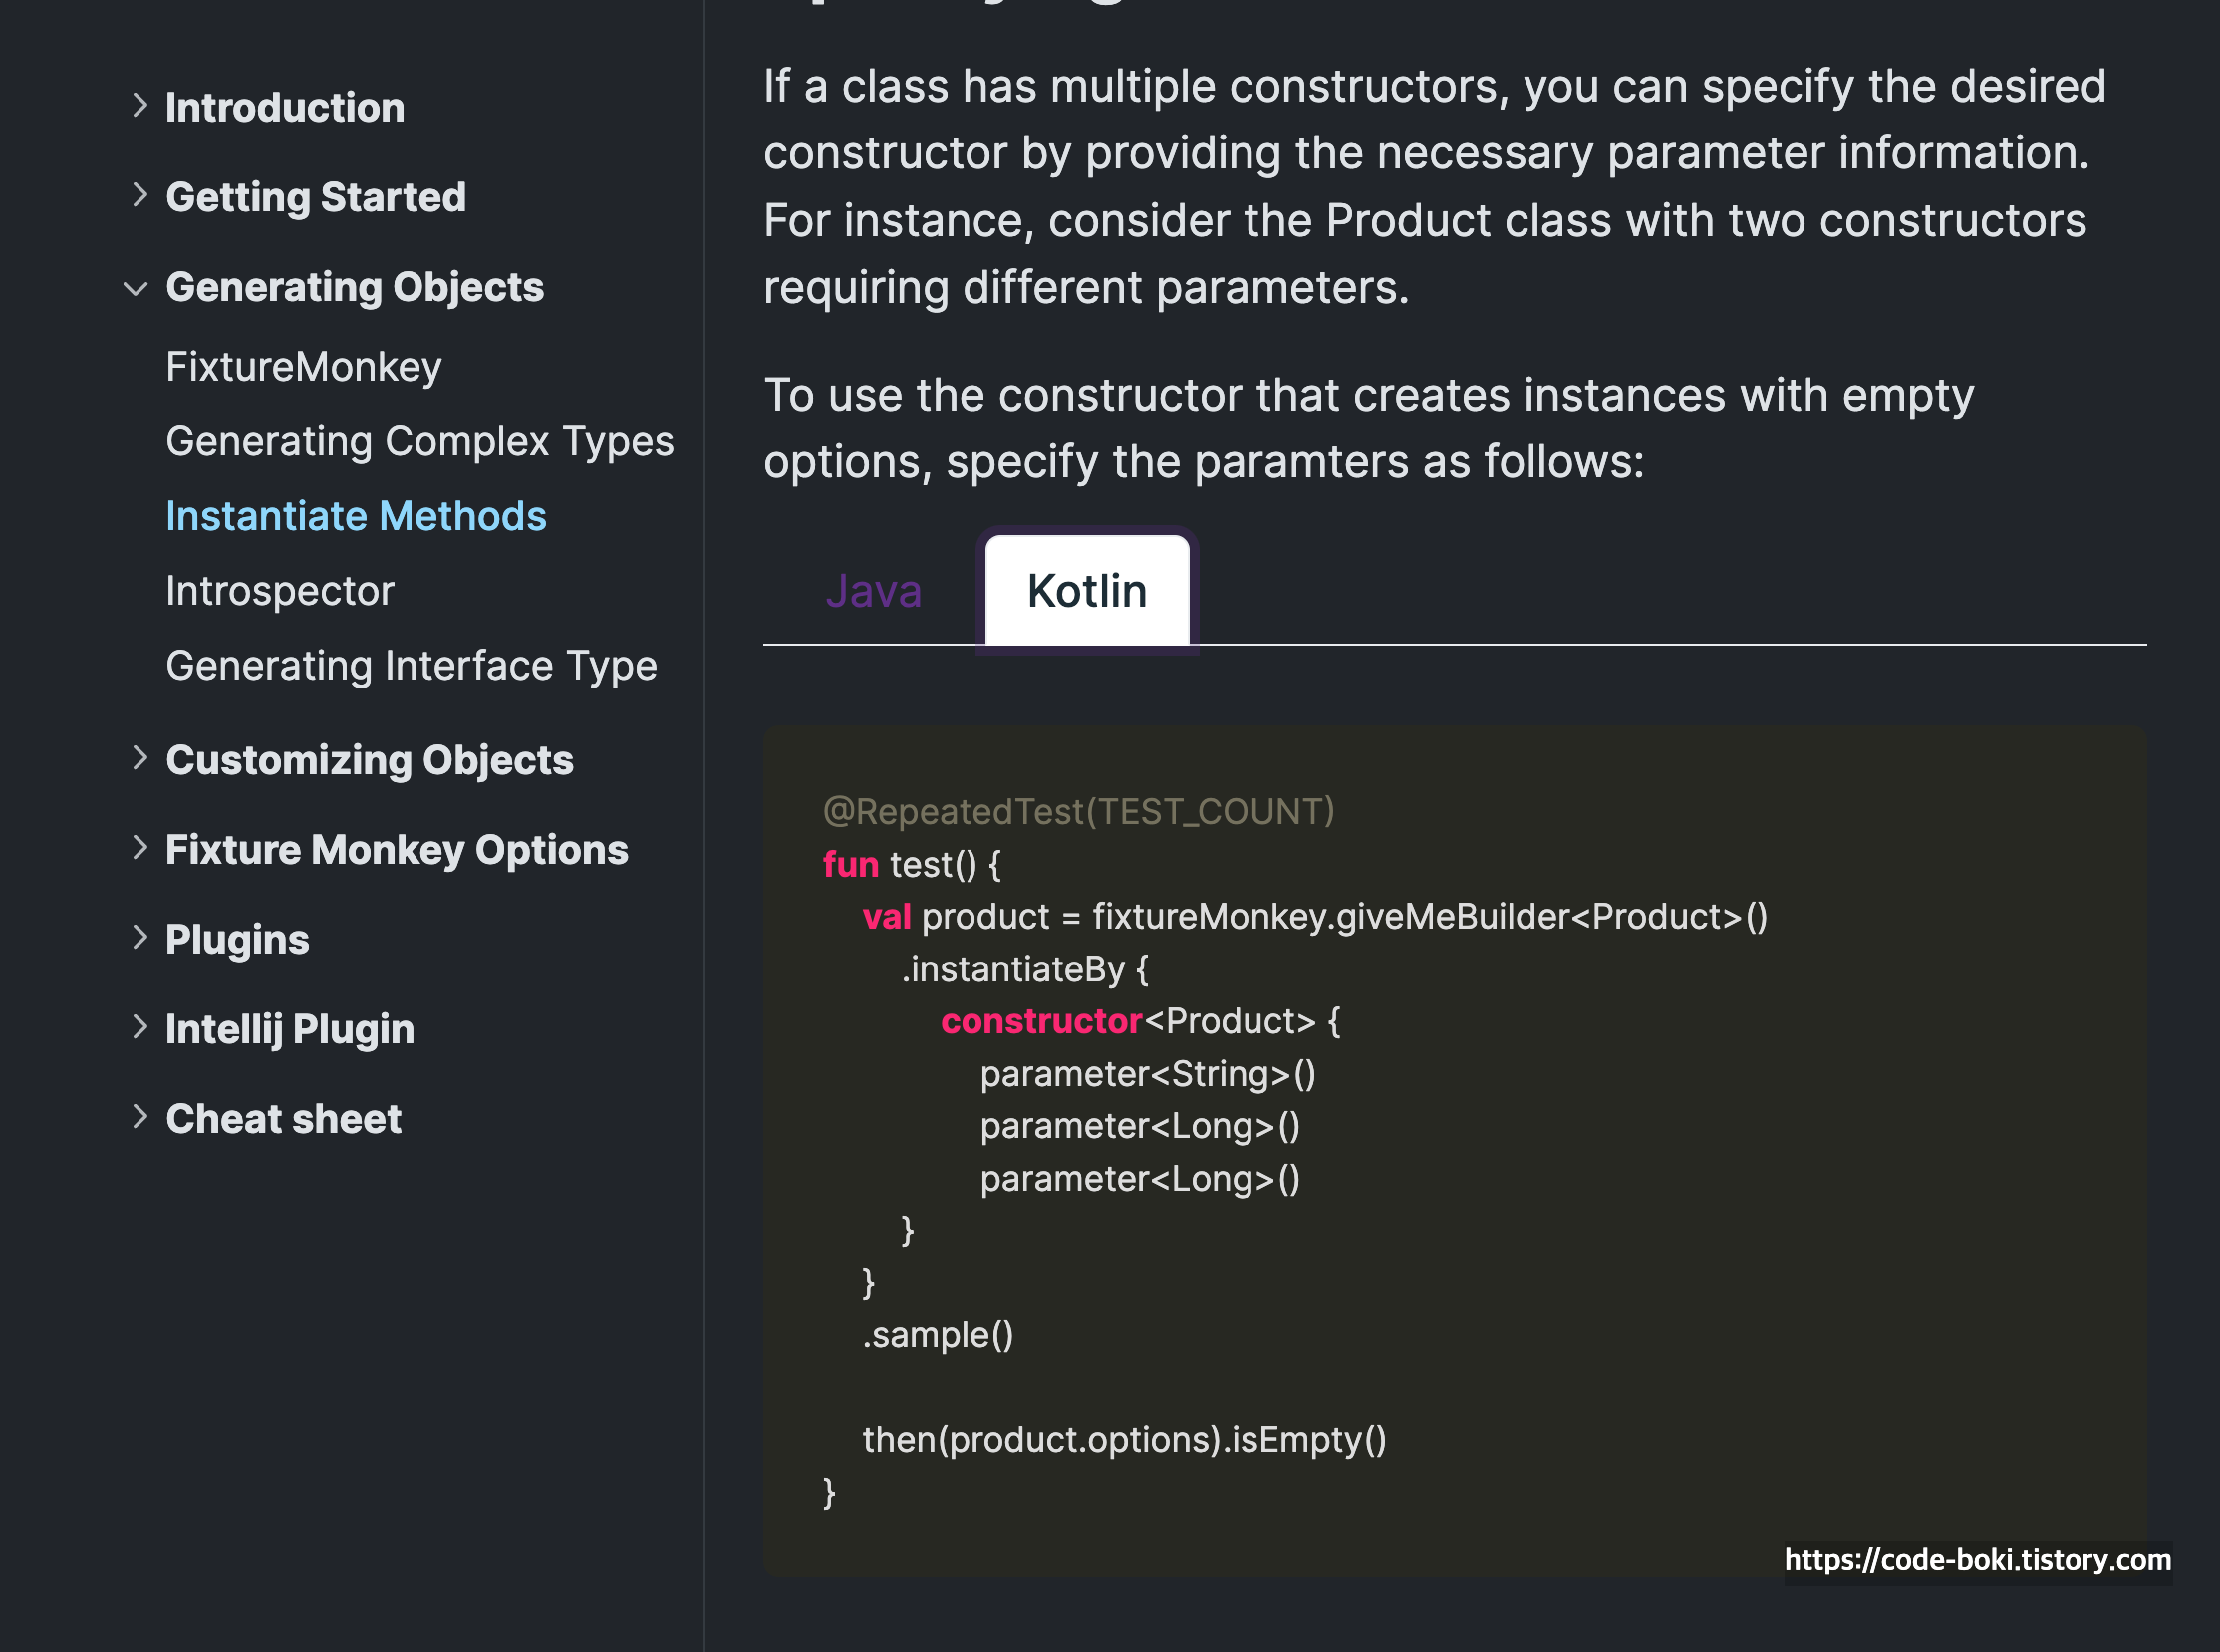2220x1652 pixels.
Task: Expand the Getting Started chevron
Action: click(140, 195)
